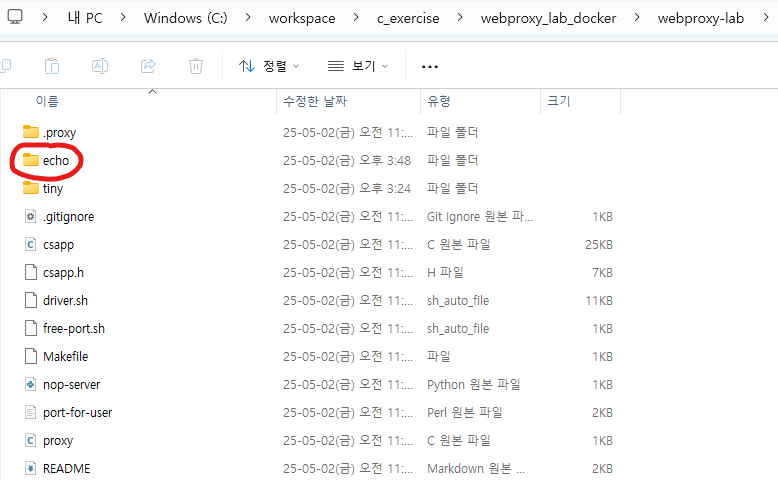
Task: Click the 7KB size of csapp.h
Action: click(x=602, y=273)
